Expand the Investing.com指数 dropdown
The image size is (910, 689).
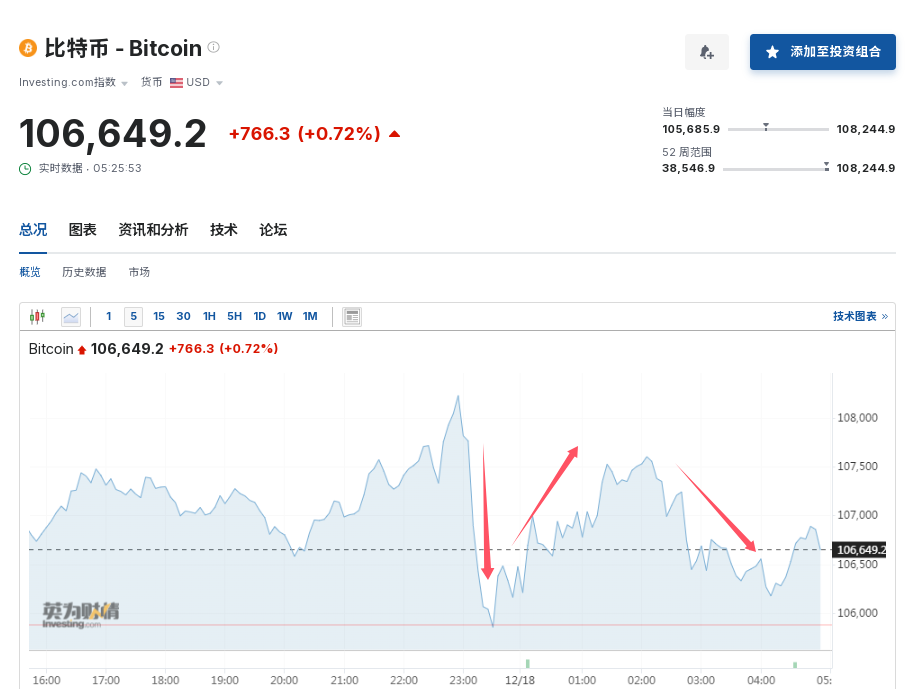tap(124, 83)
